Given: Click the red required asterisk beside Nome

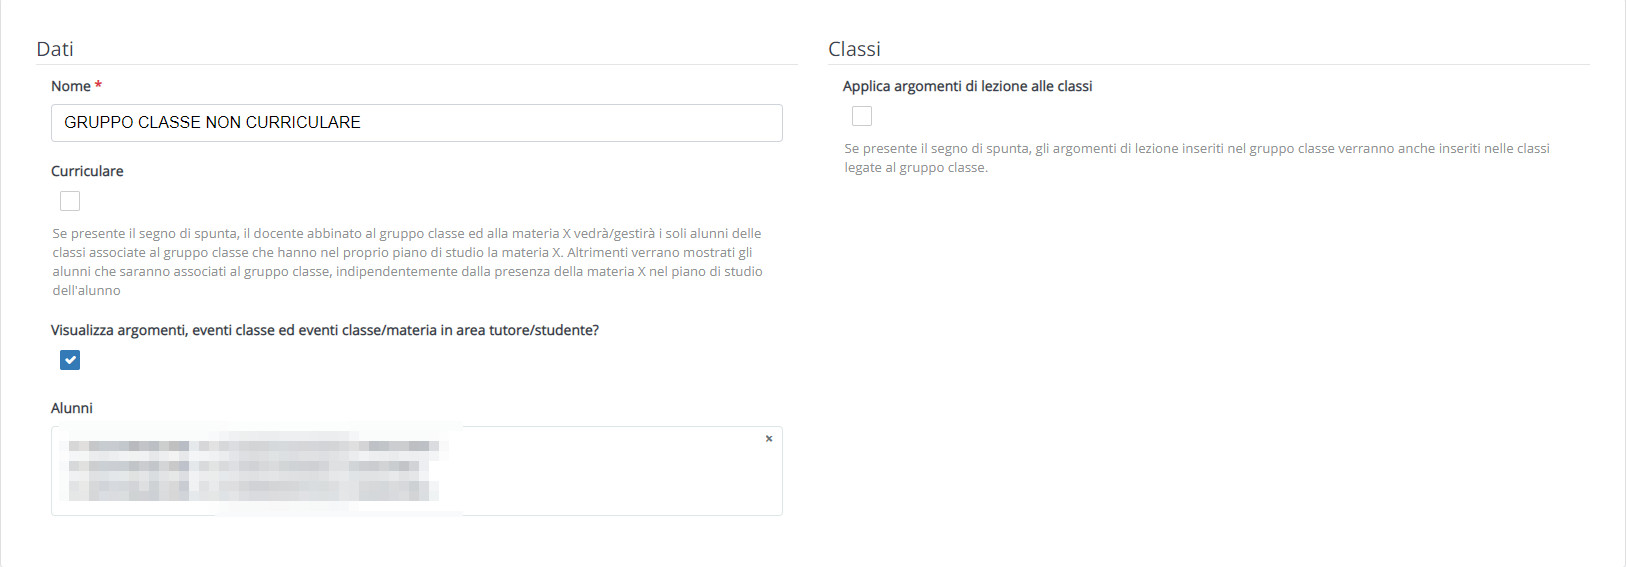Looking at the screenshot, I should [x=98, y=86].
